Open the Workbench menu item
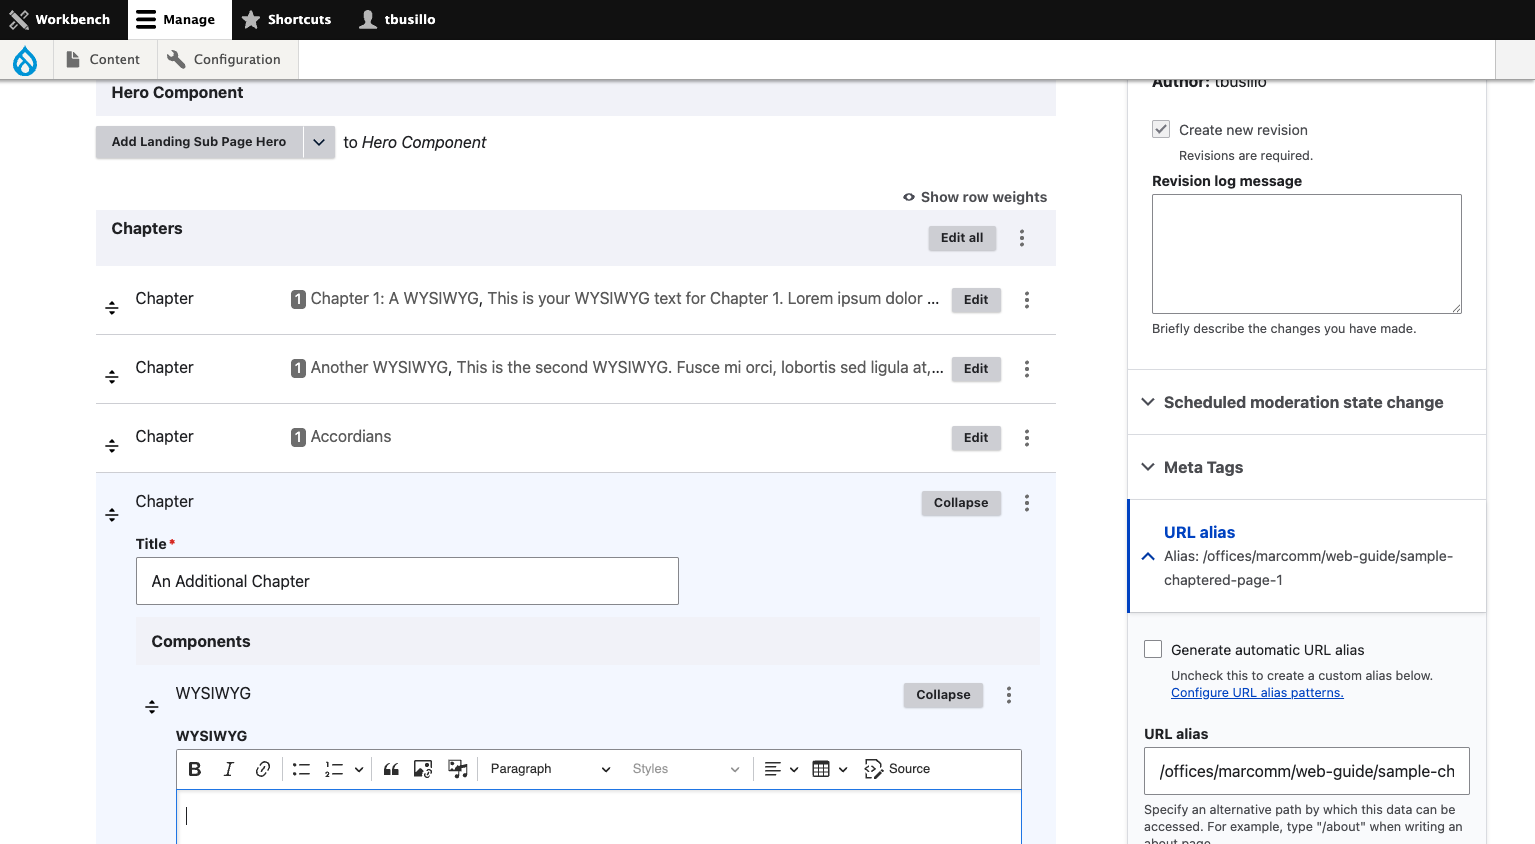The width and height of the screenshot is (1535, 844). [60, 20]
